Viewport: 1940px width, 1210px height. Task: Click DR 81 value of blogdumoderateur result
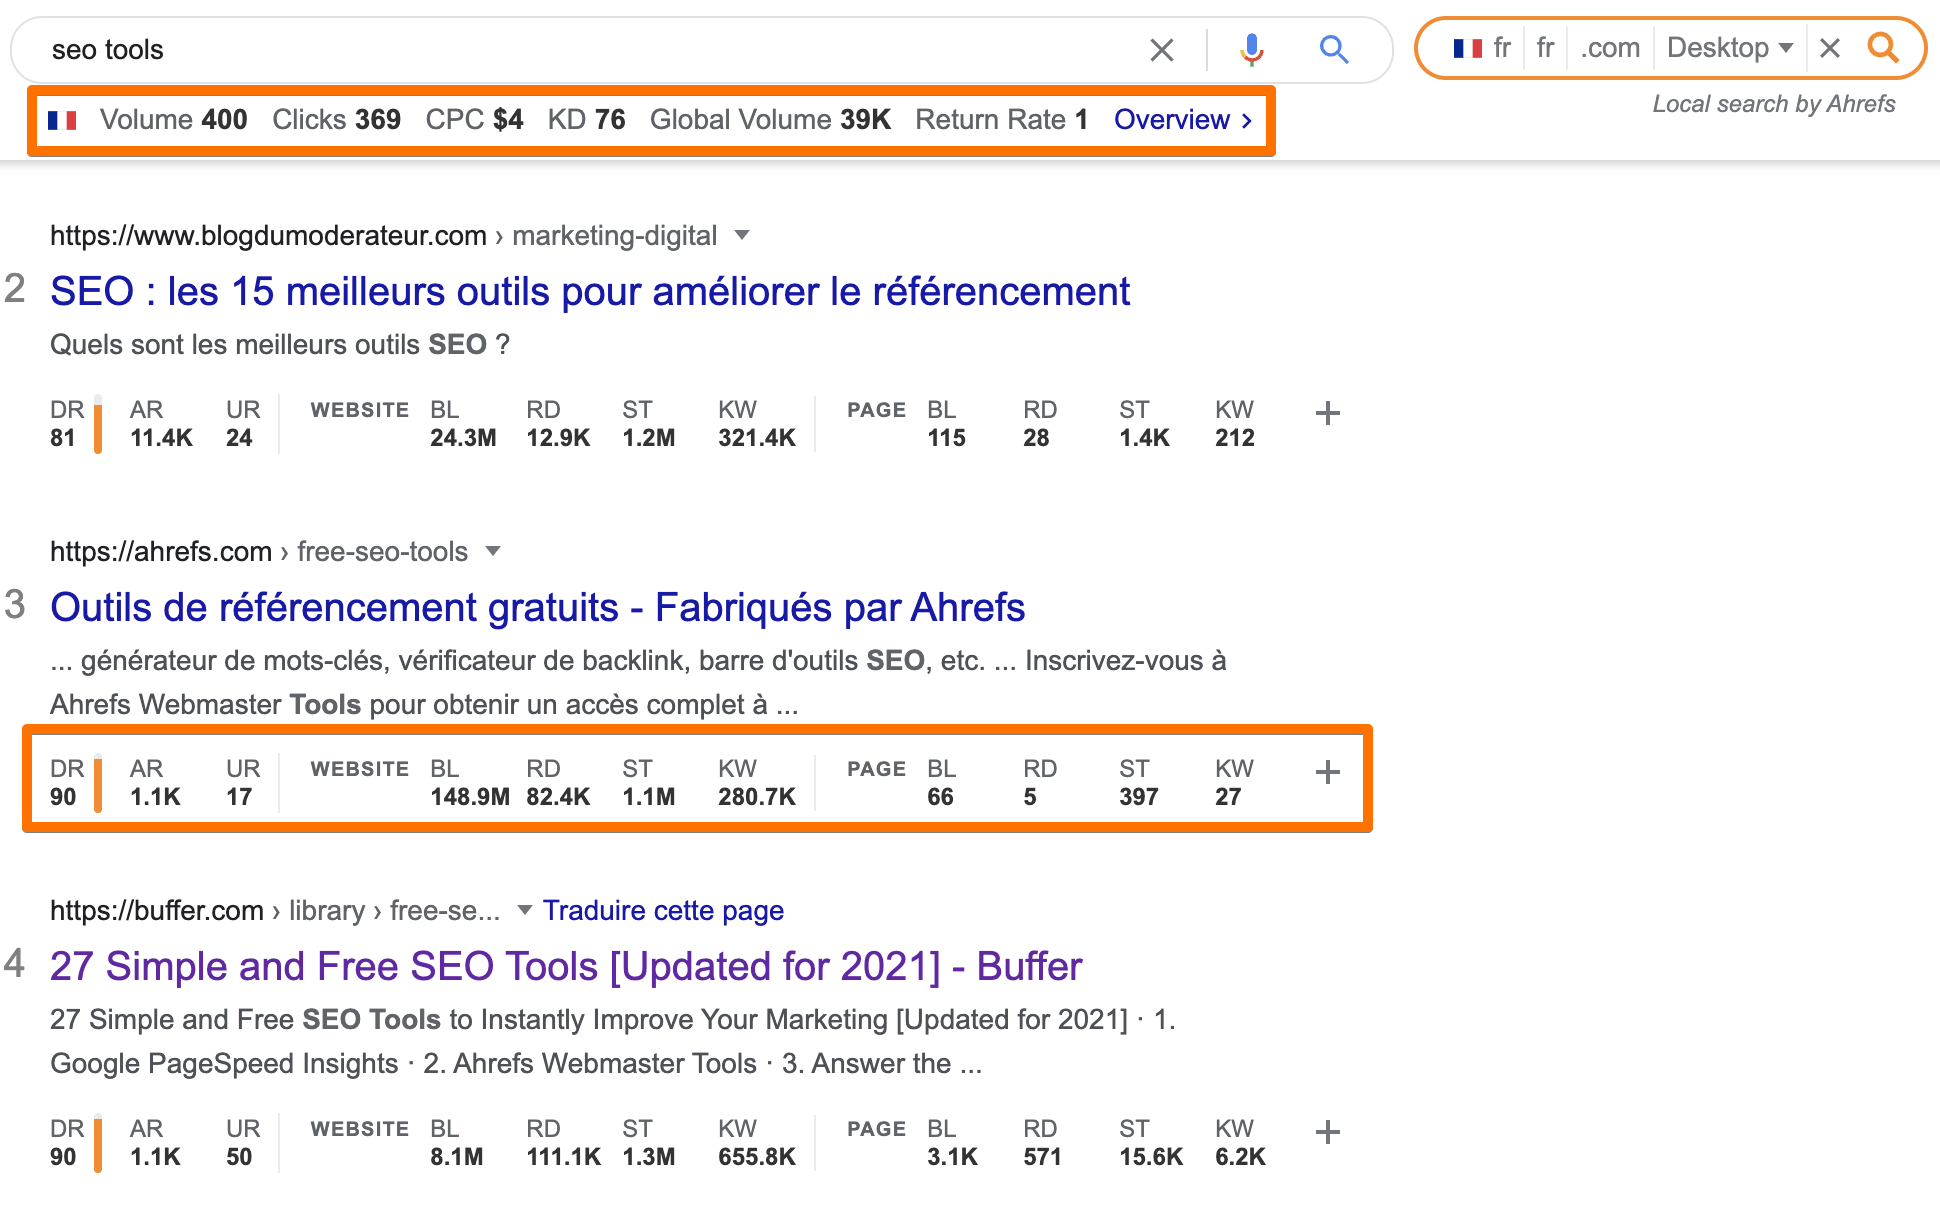pos(63,438)
